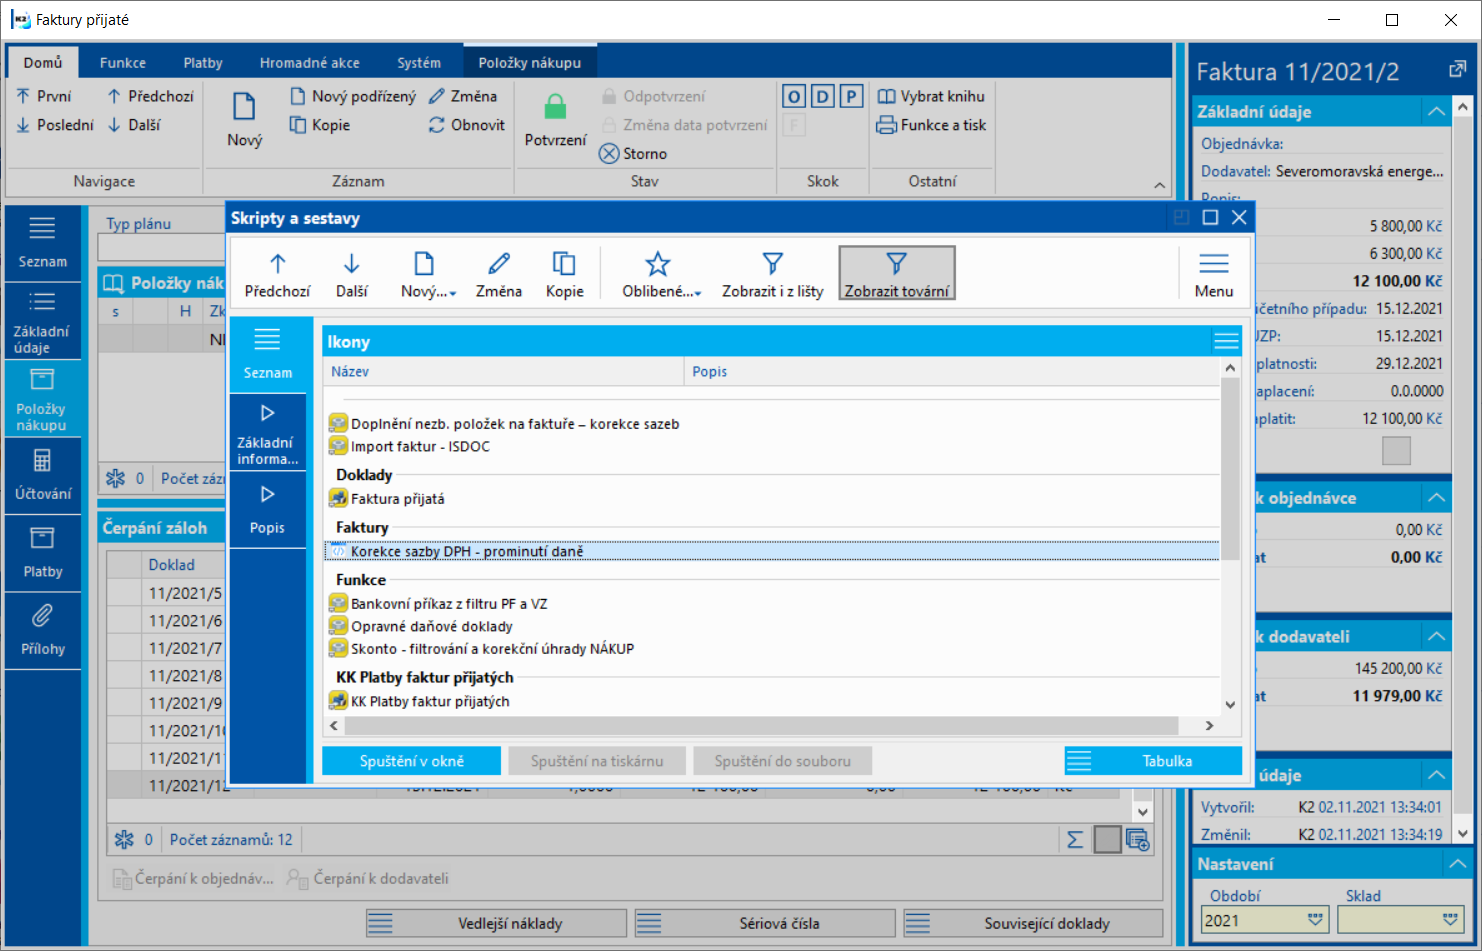This screenshot has width=1482, height=951.
Task: Cancel the document with Storno
Action: (633, 154)
